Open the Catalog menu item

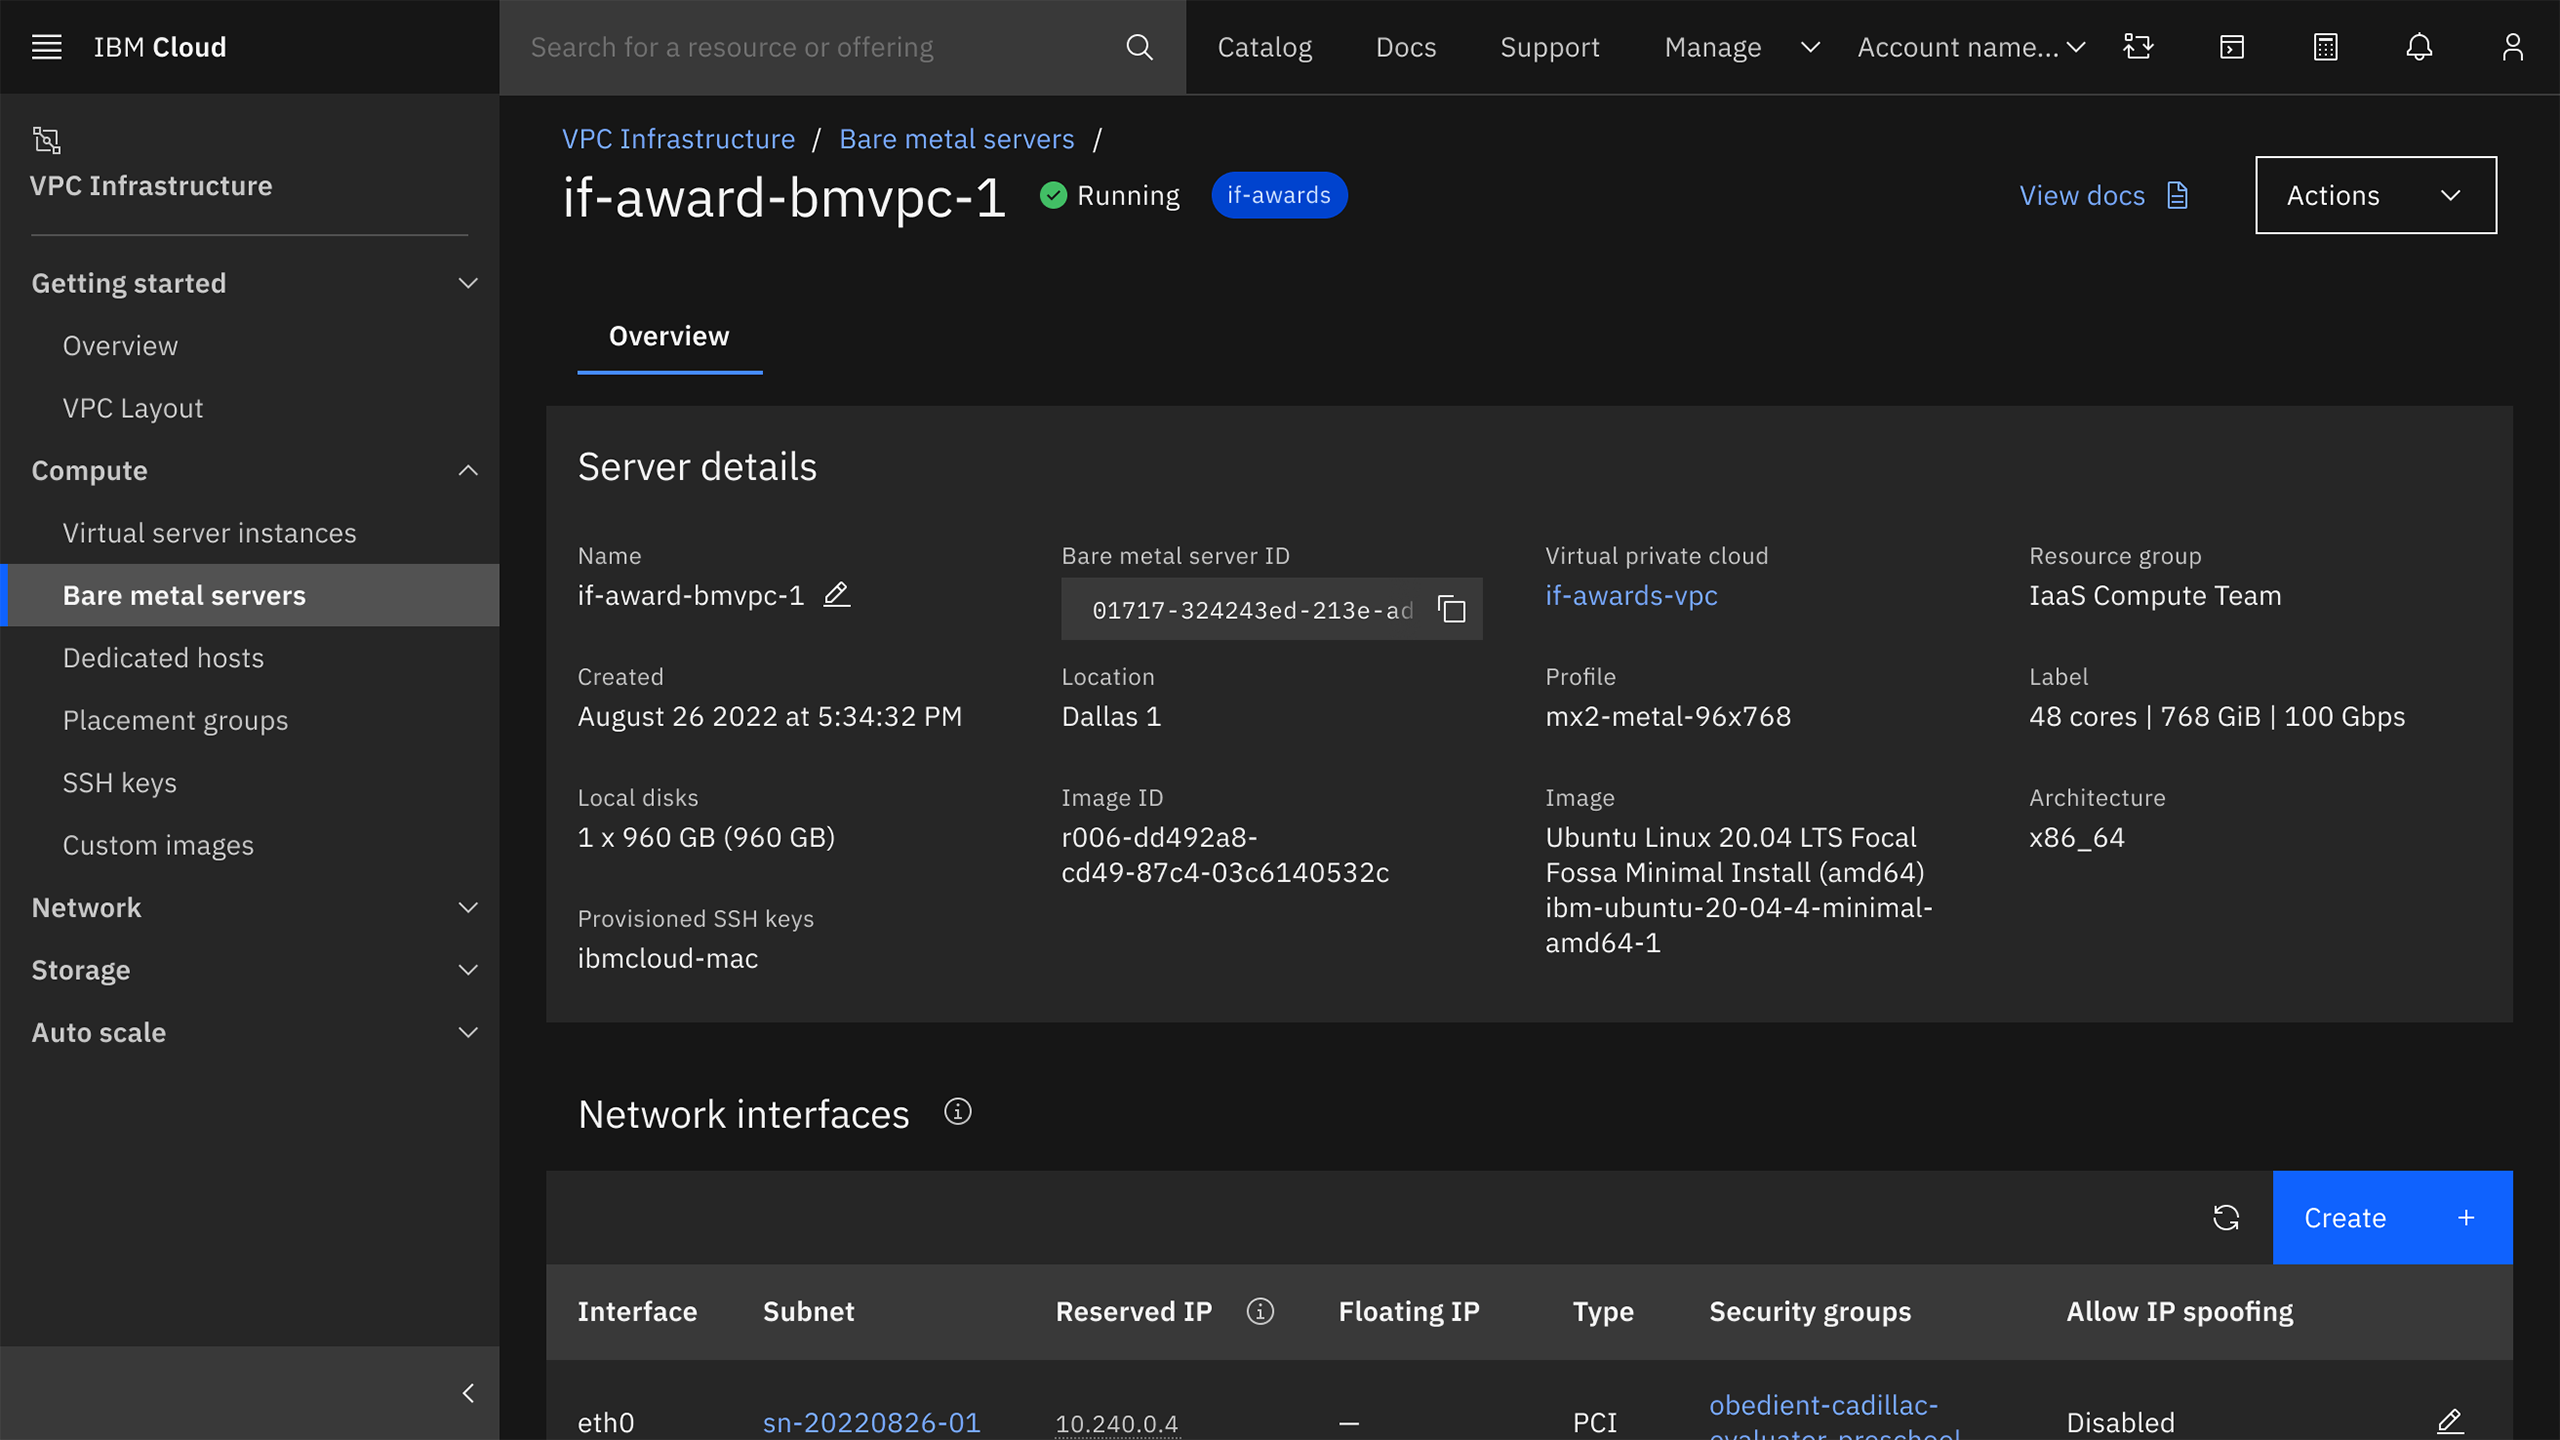tap(1264, 47)
